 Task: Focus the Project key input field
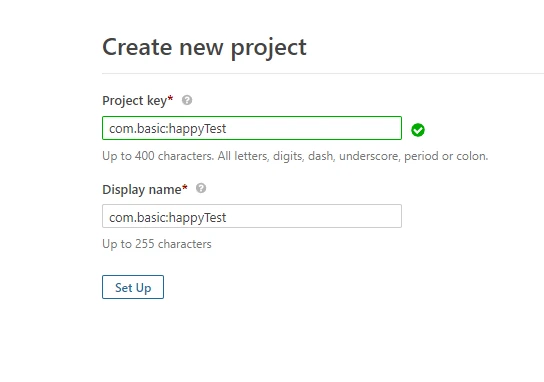(252, 128)
